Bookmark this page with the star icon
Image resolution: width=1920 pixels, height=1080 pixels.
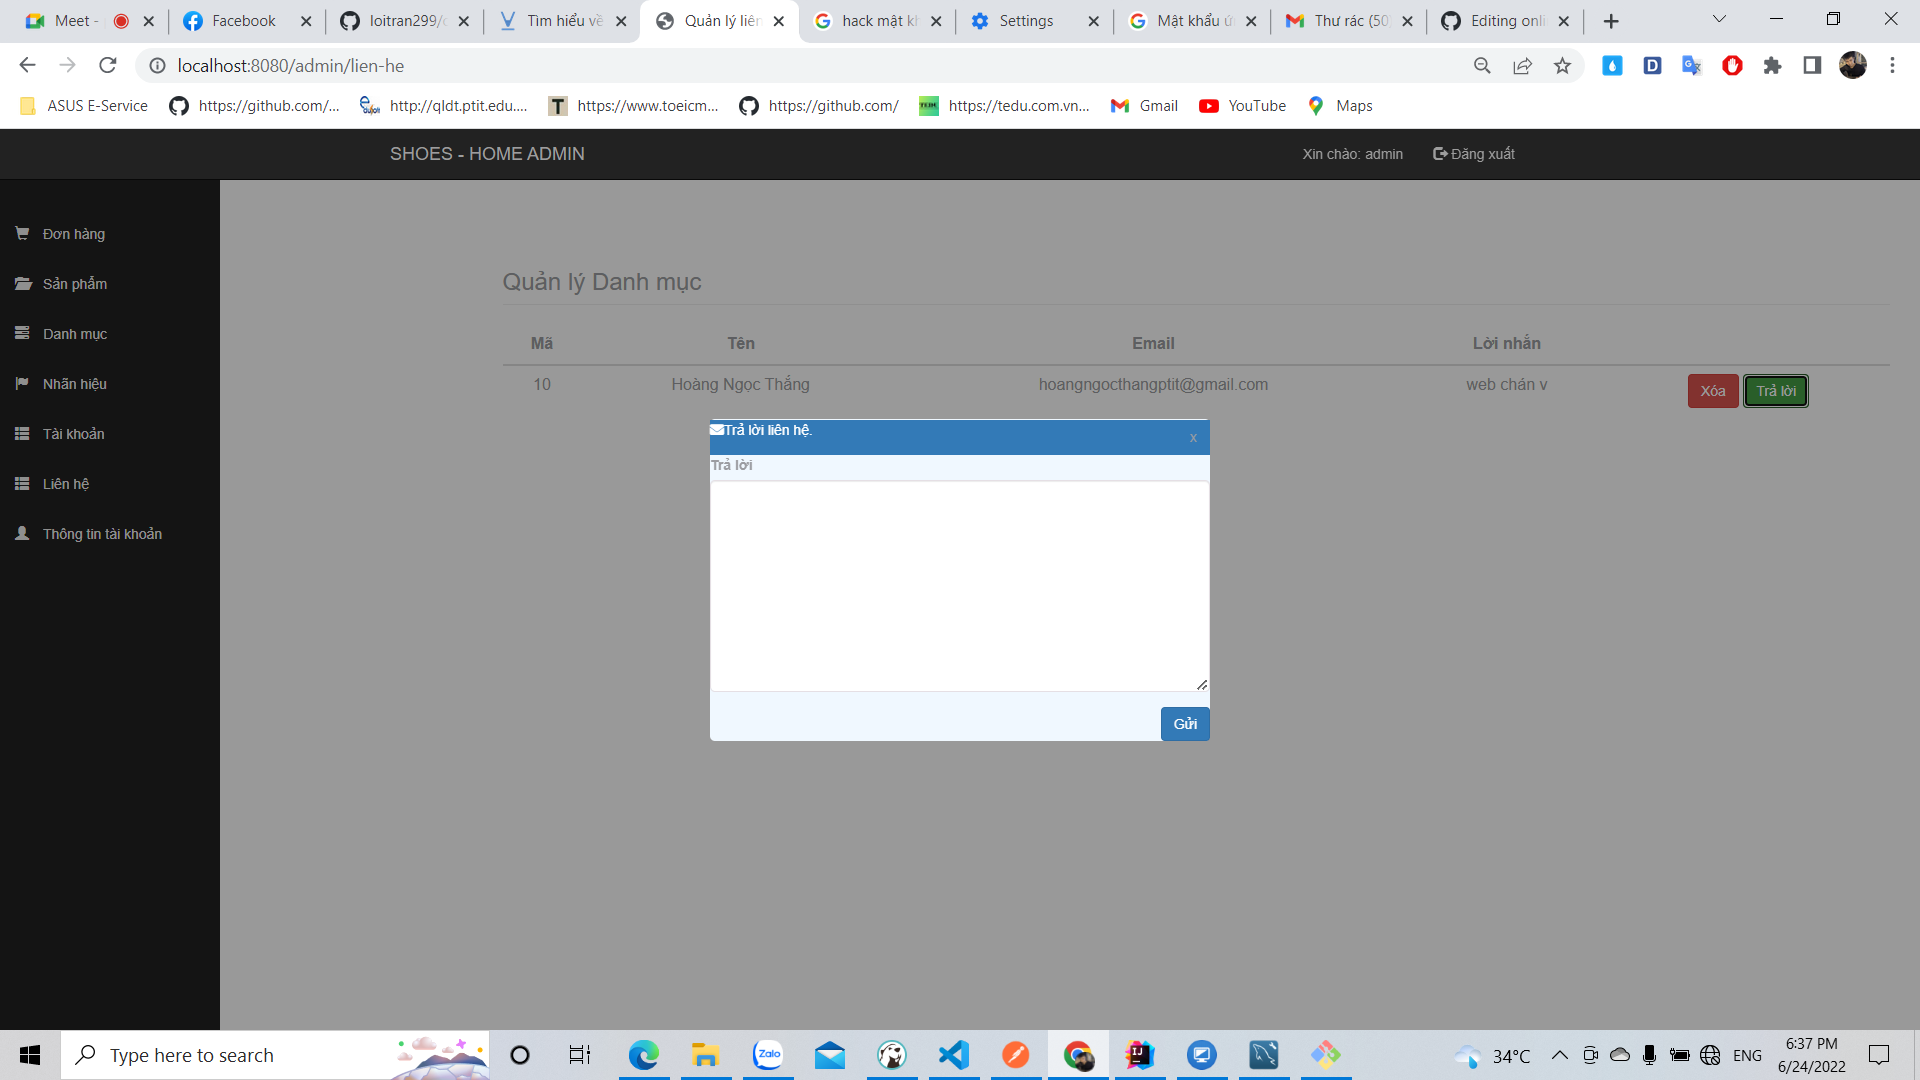tap(1563, 65)
